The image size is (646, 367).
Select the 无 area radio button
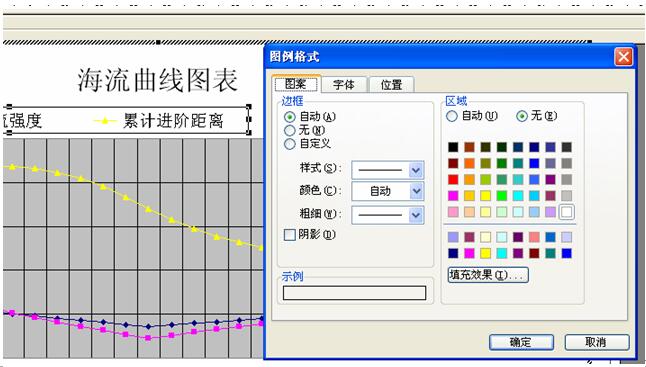pos(522,116)
